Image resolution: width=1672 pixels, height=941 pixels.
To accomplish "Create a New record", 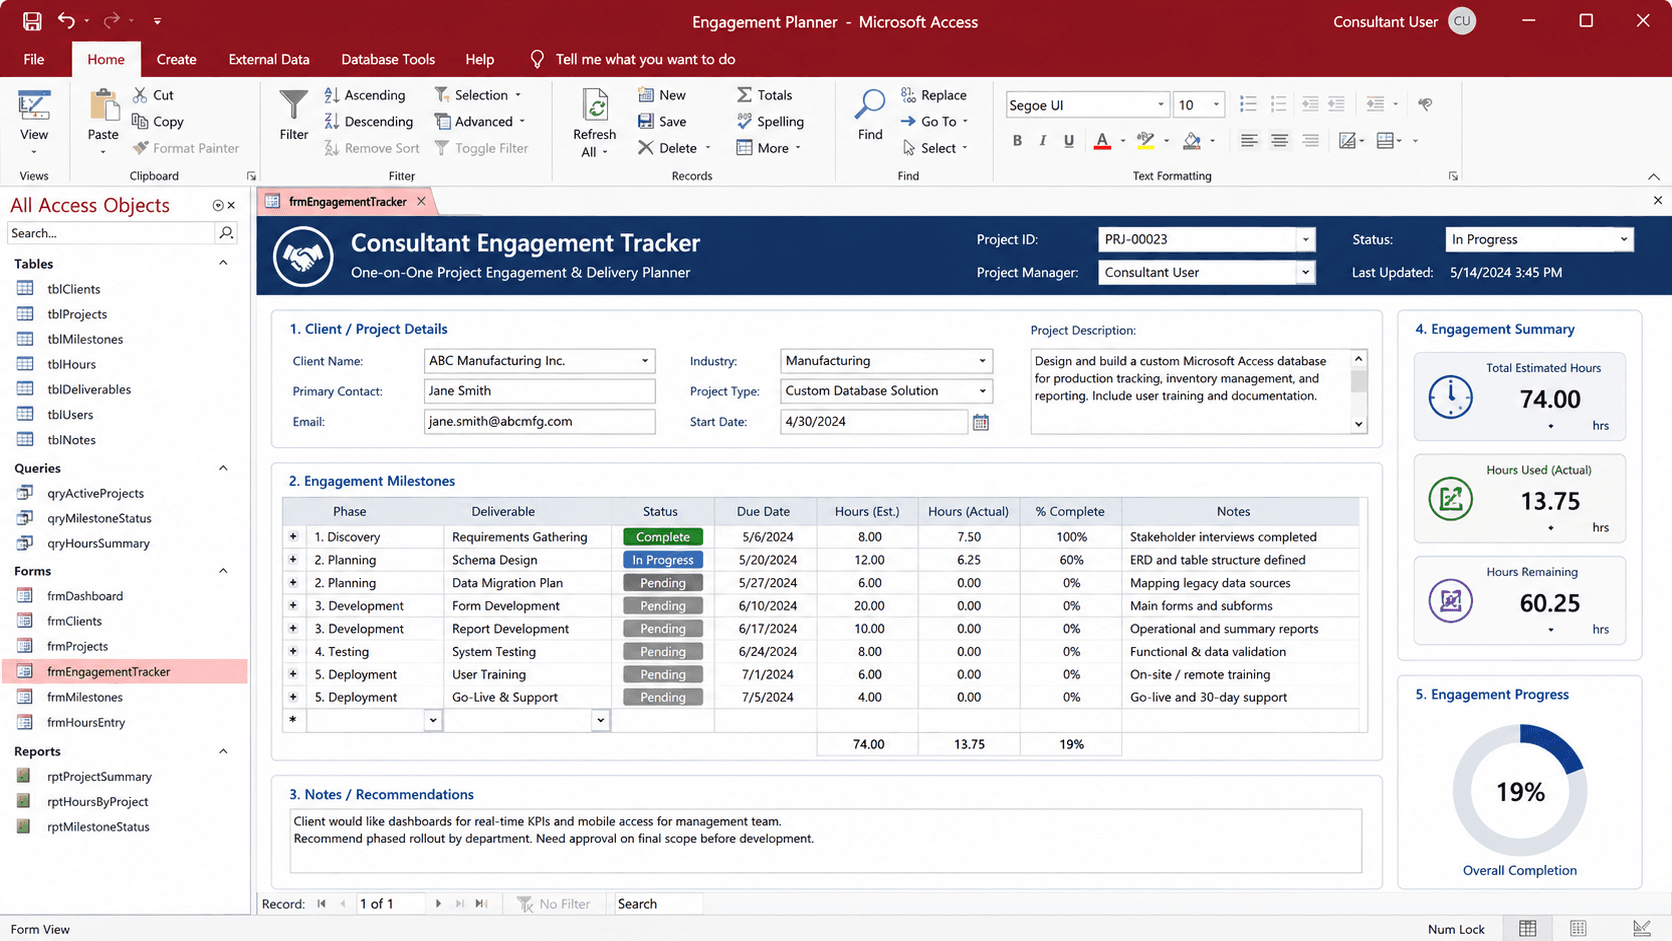I will click(x=662, y=95).
